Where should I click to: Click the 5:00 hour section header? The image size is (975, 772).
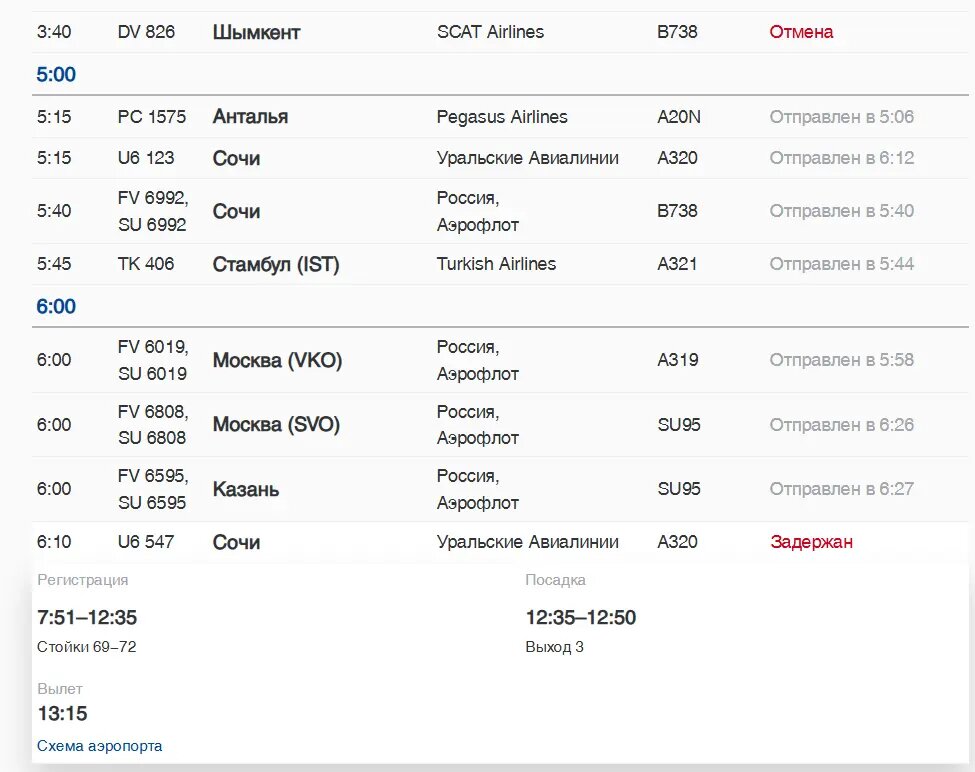point(56,75)
